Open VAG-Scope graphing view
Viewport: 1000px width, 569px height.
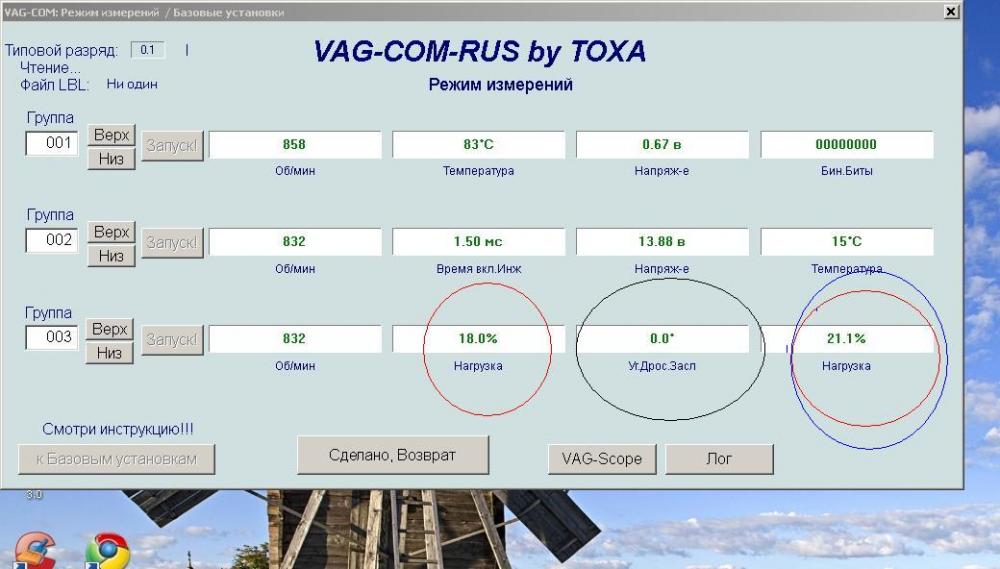601,459
